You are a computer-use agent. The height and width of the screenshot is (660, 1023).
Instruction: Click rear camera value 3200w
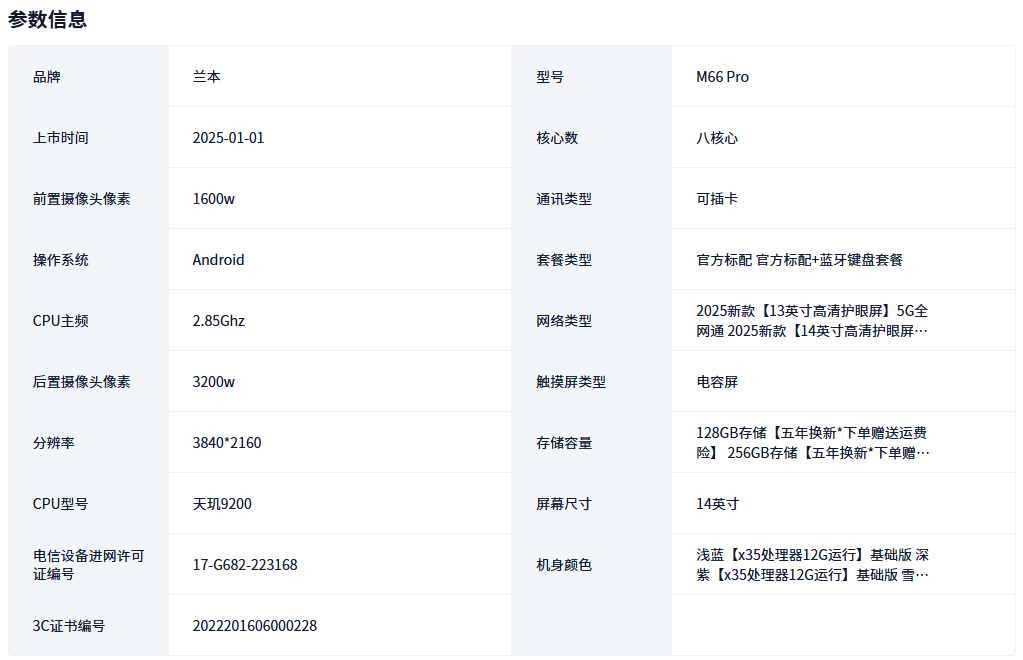(x=213, y=382)
